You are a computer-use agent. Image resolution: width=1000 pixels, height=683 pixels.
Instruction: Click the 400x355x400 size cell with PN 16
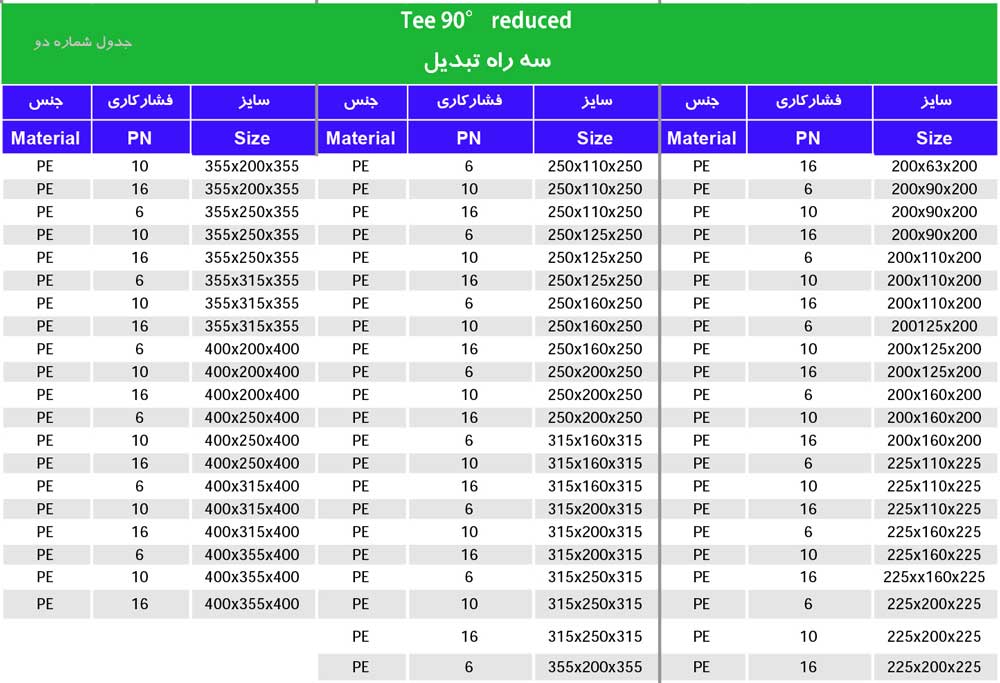[x=251, y=604]
